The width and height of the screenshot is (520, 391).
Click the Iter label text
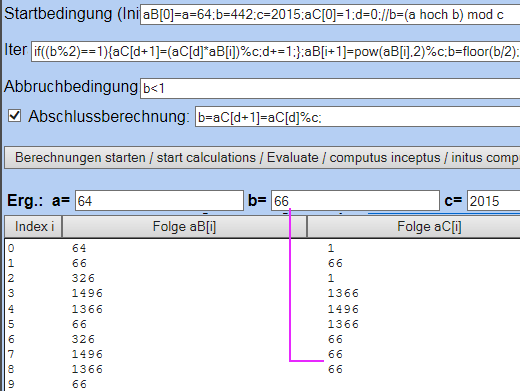point(16,50)
